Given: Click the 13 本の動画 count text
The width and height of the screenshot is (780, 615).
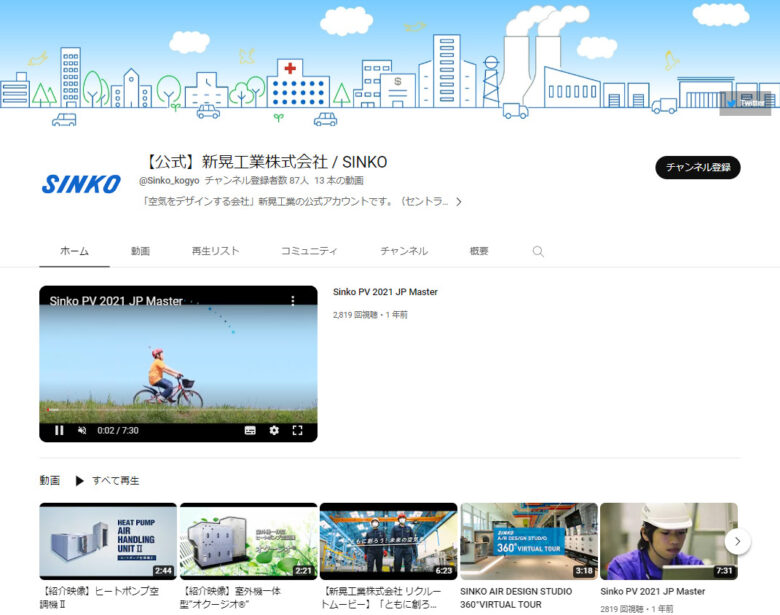Looking at the screenshot, I should pos(339,181).
